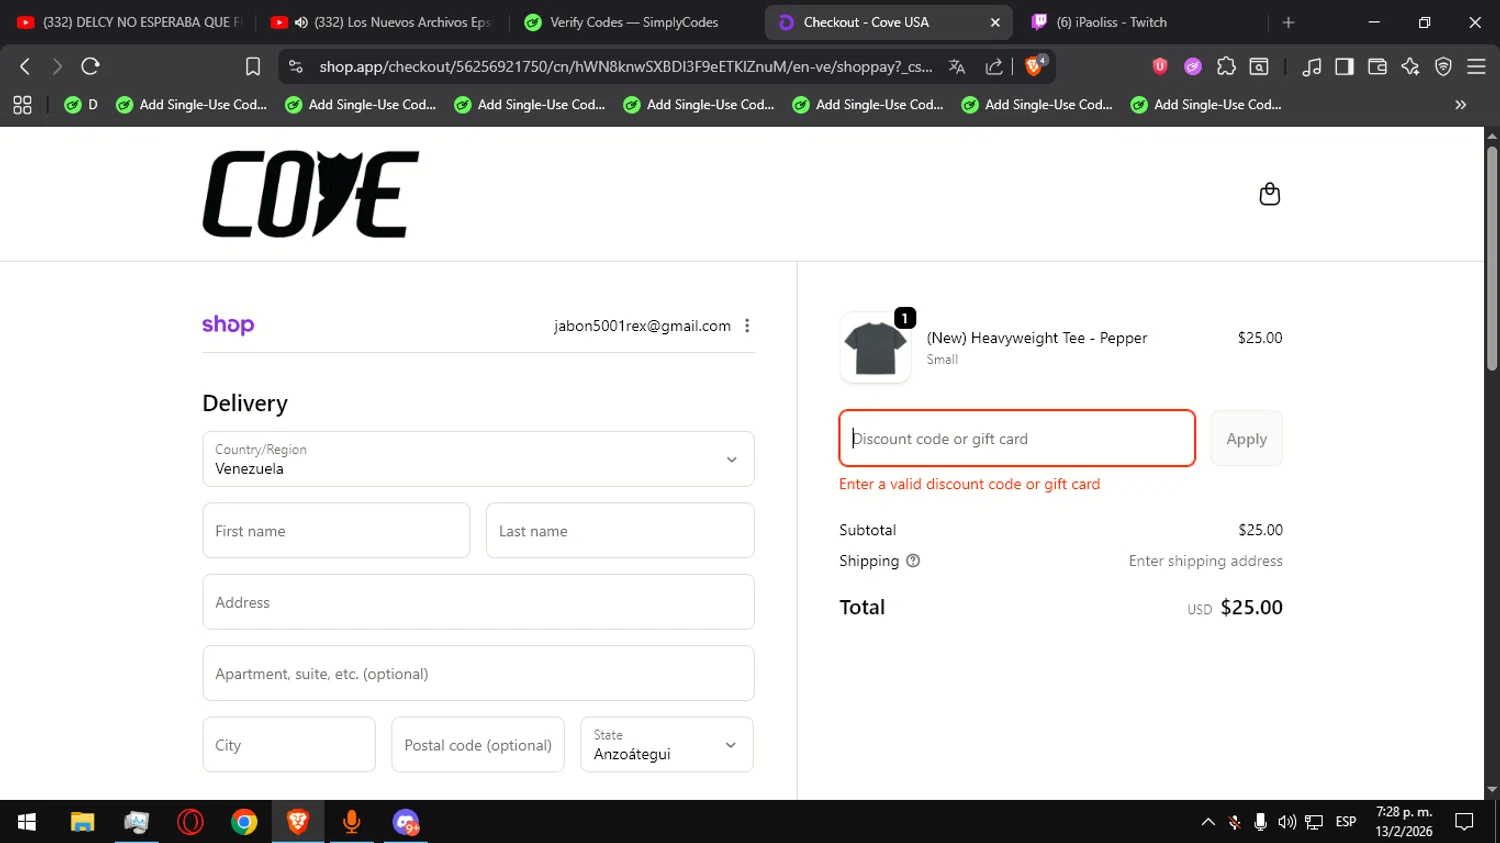Open File Explorer from taskbar

82,822
